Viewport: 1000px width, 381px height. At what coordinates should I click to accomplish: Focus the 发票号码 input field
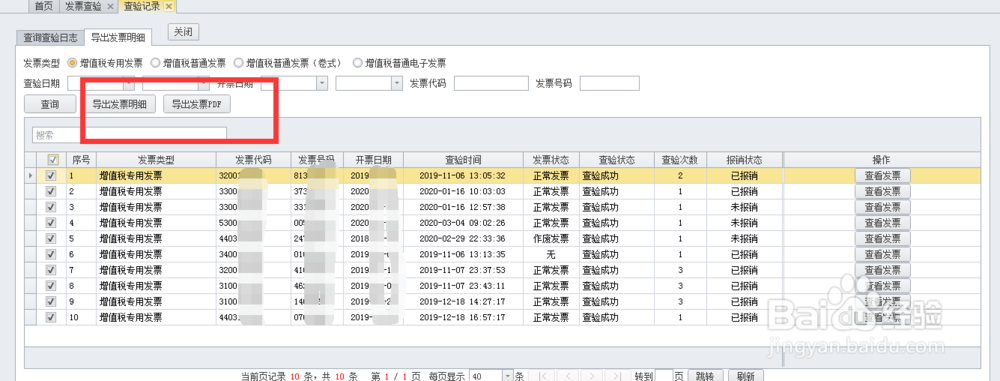point(610,83)
